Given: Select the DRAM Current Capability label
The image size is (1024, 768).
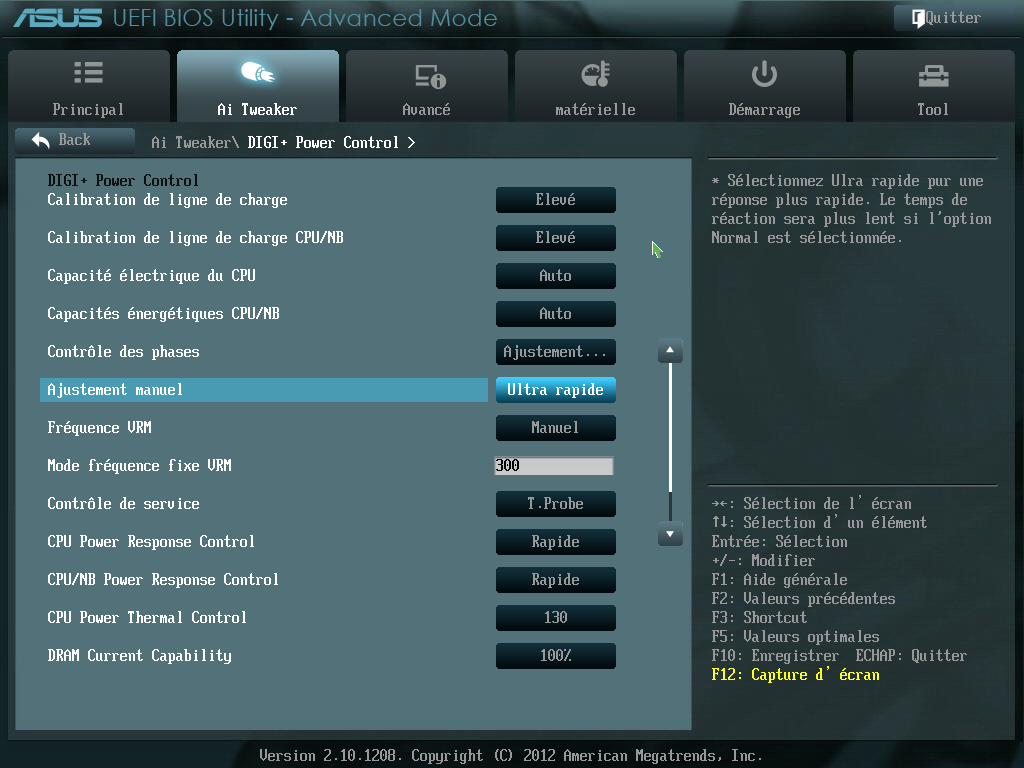Looking at the screenshot, I should [139, 656].
